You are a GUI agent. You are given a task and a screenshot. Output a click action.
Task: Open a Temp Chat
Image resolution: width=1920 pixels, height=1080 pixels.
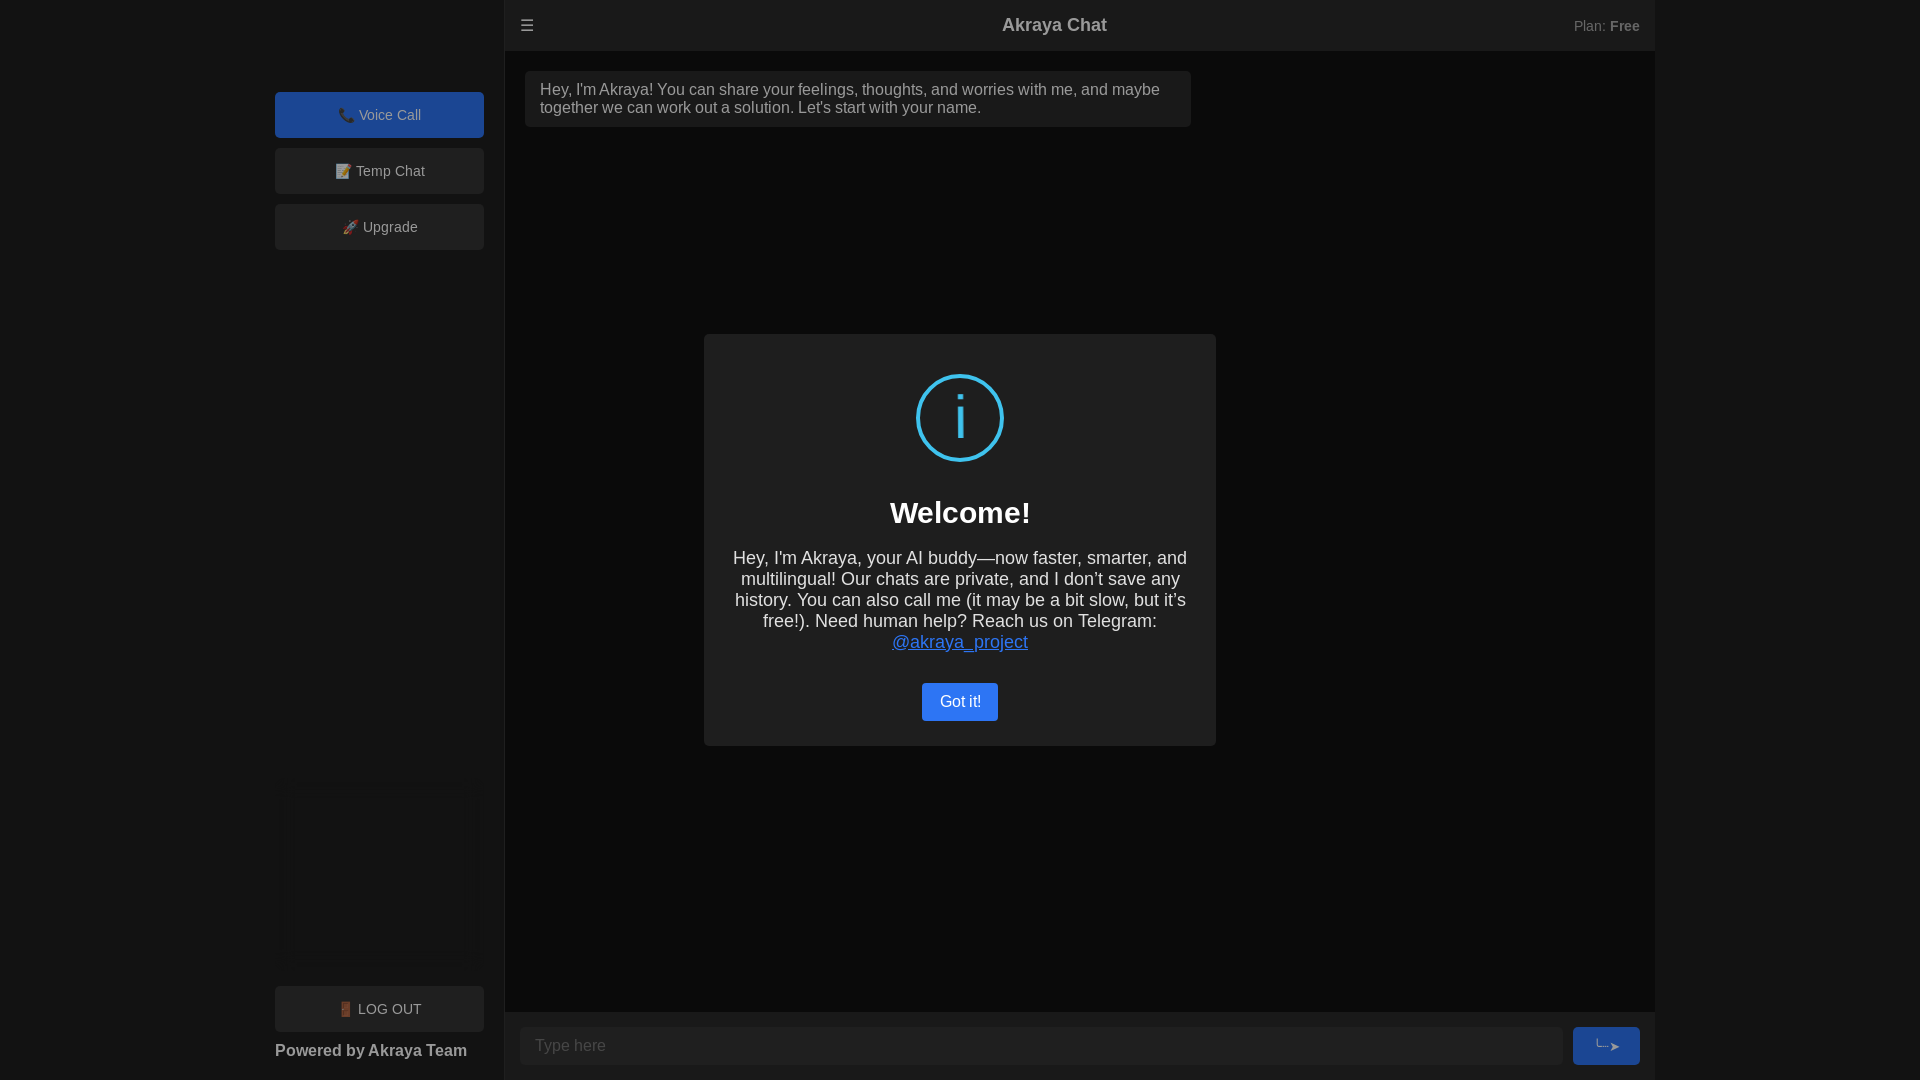pos(379,171)
